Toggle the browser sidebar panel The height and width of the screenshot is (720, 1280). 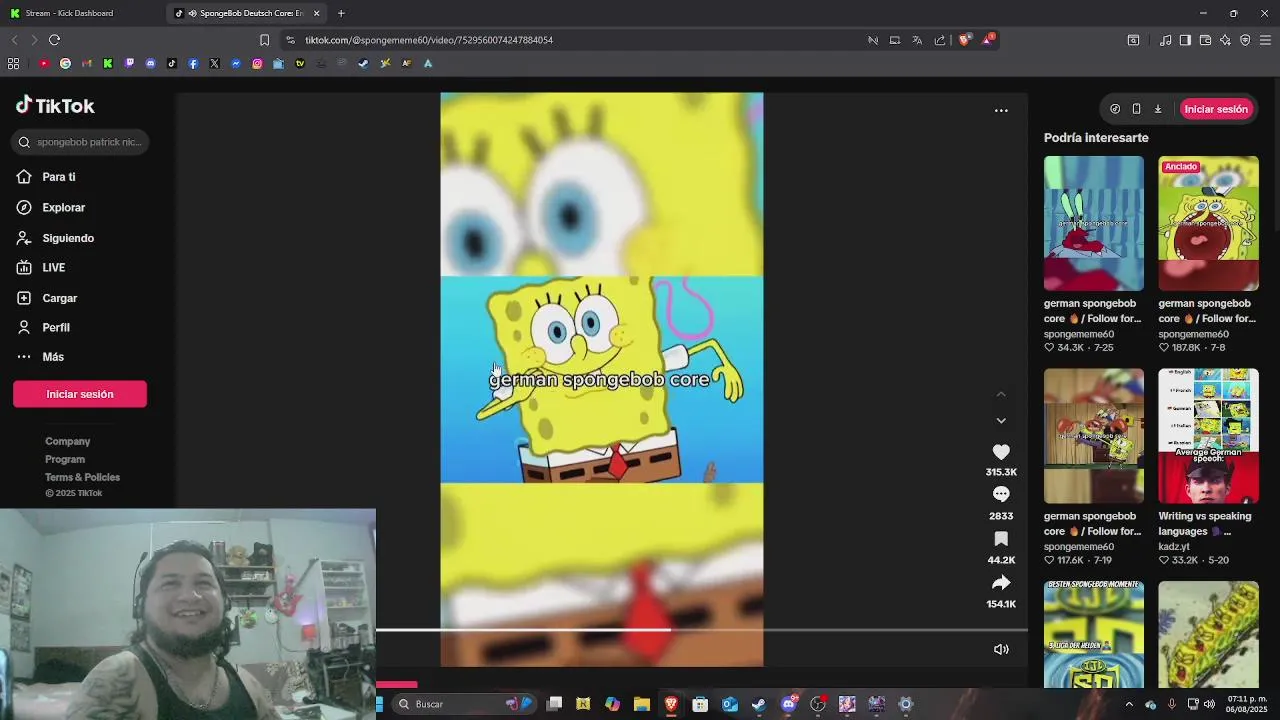point(1185,40)
